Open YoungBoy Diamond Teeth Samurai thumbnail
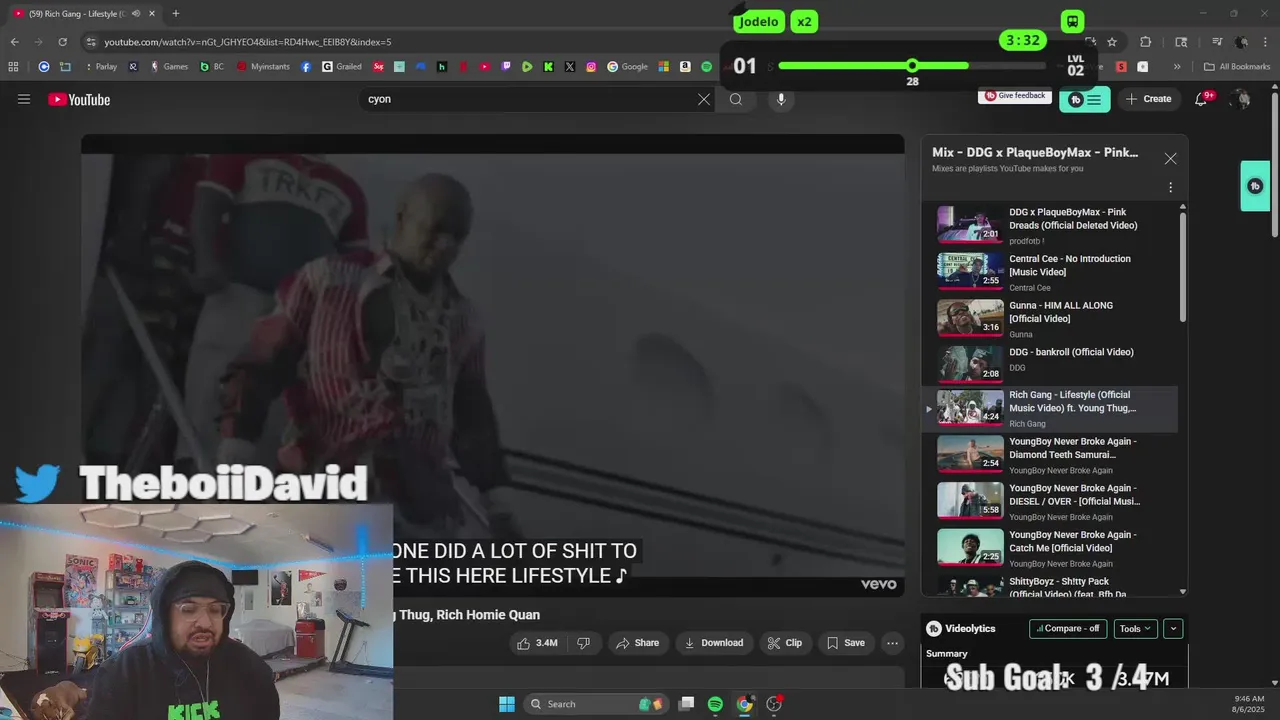Viewport: 1280px width, 720px height. click(x=970, y=454)
